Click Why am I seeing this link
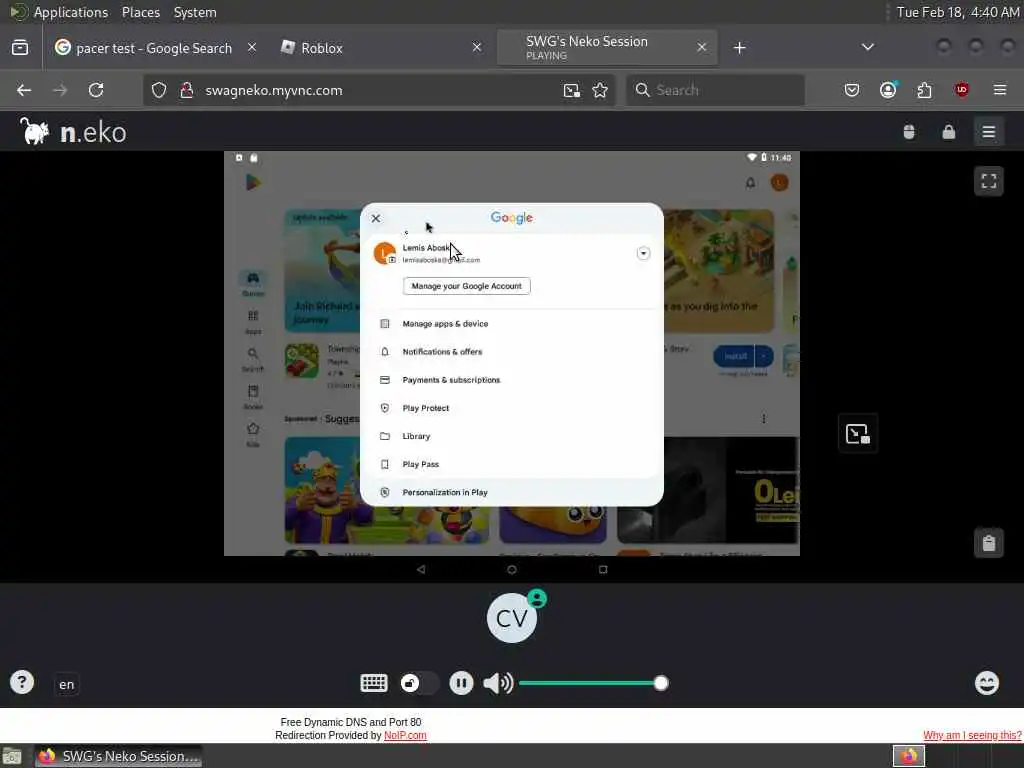The width and height of the screenshot is (1024, 768). tap(972, 735)
